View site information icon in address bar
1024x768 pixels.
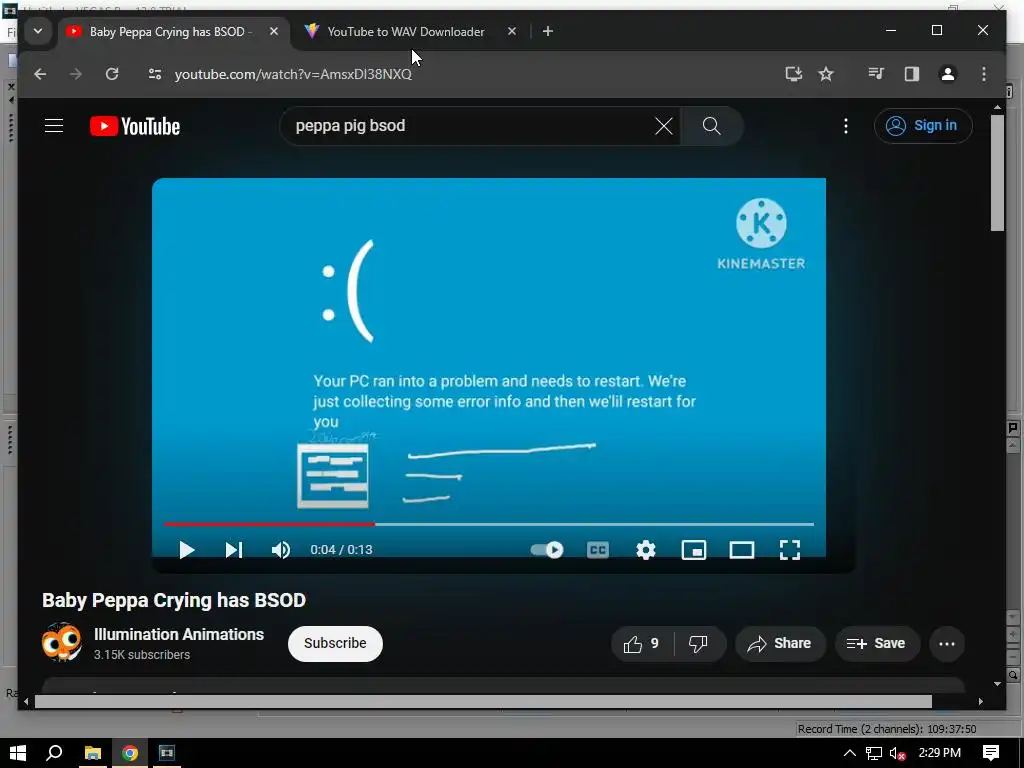pos(155,74)
